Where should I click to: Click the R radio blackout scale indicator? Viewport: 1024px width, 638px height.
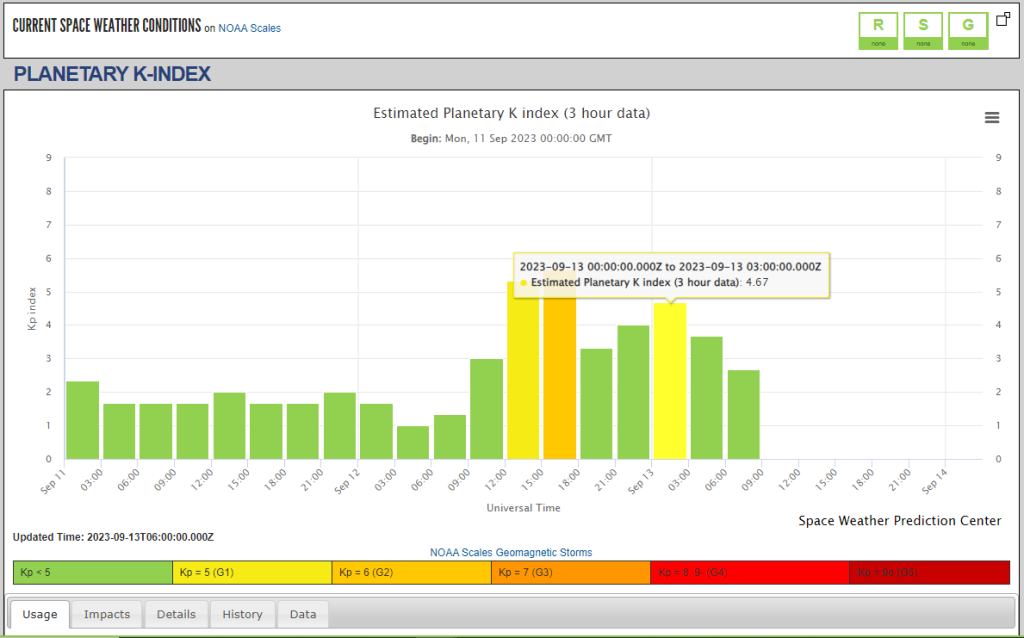[x=879, y=30]
